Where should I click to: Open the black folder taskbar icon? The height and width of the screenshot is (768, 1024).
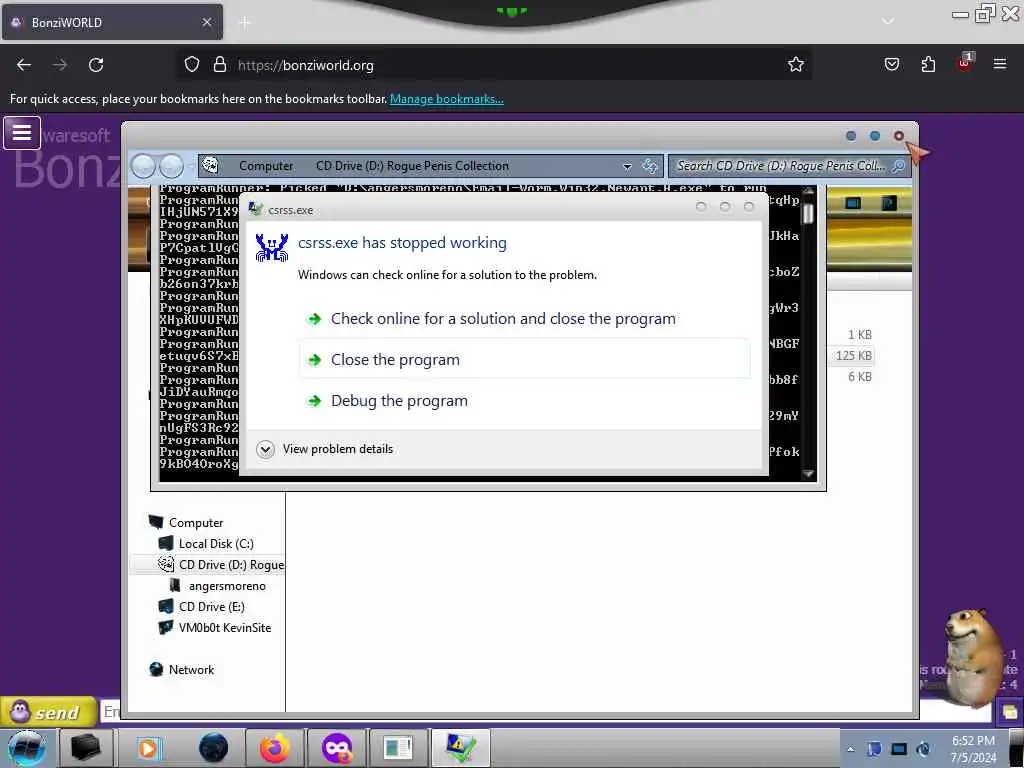click(86, 748)
